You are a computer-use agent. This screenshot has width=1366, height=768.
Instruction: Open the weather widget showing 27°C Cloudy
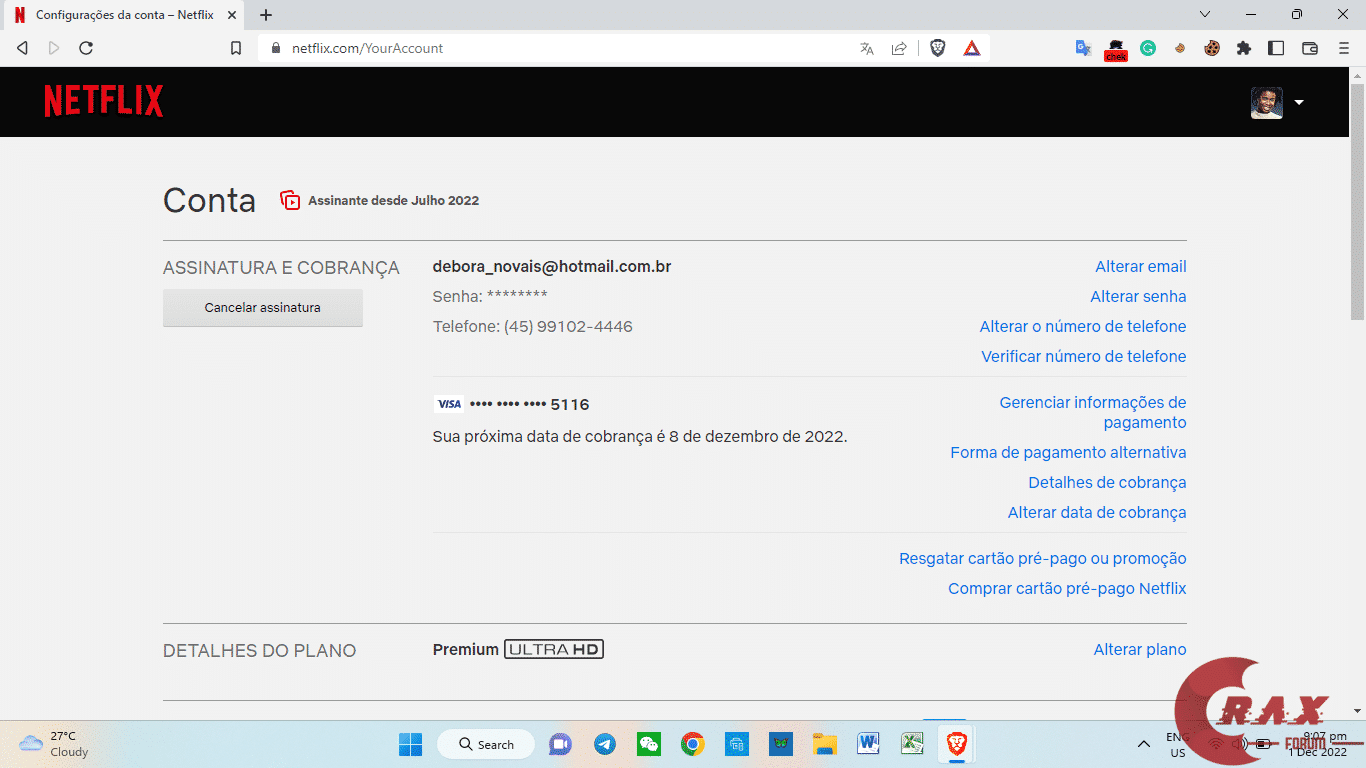55,744
